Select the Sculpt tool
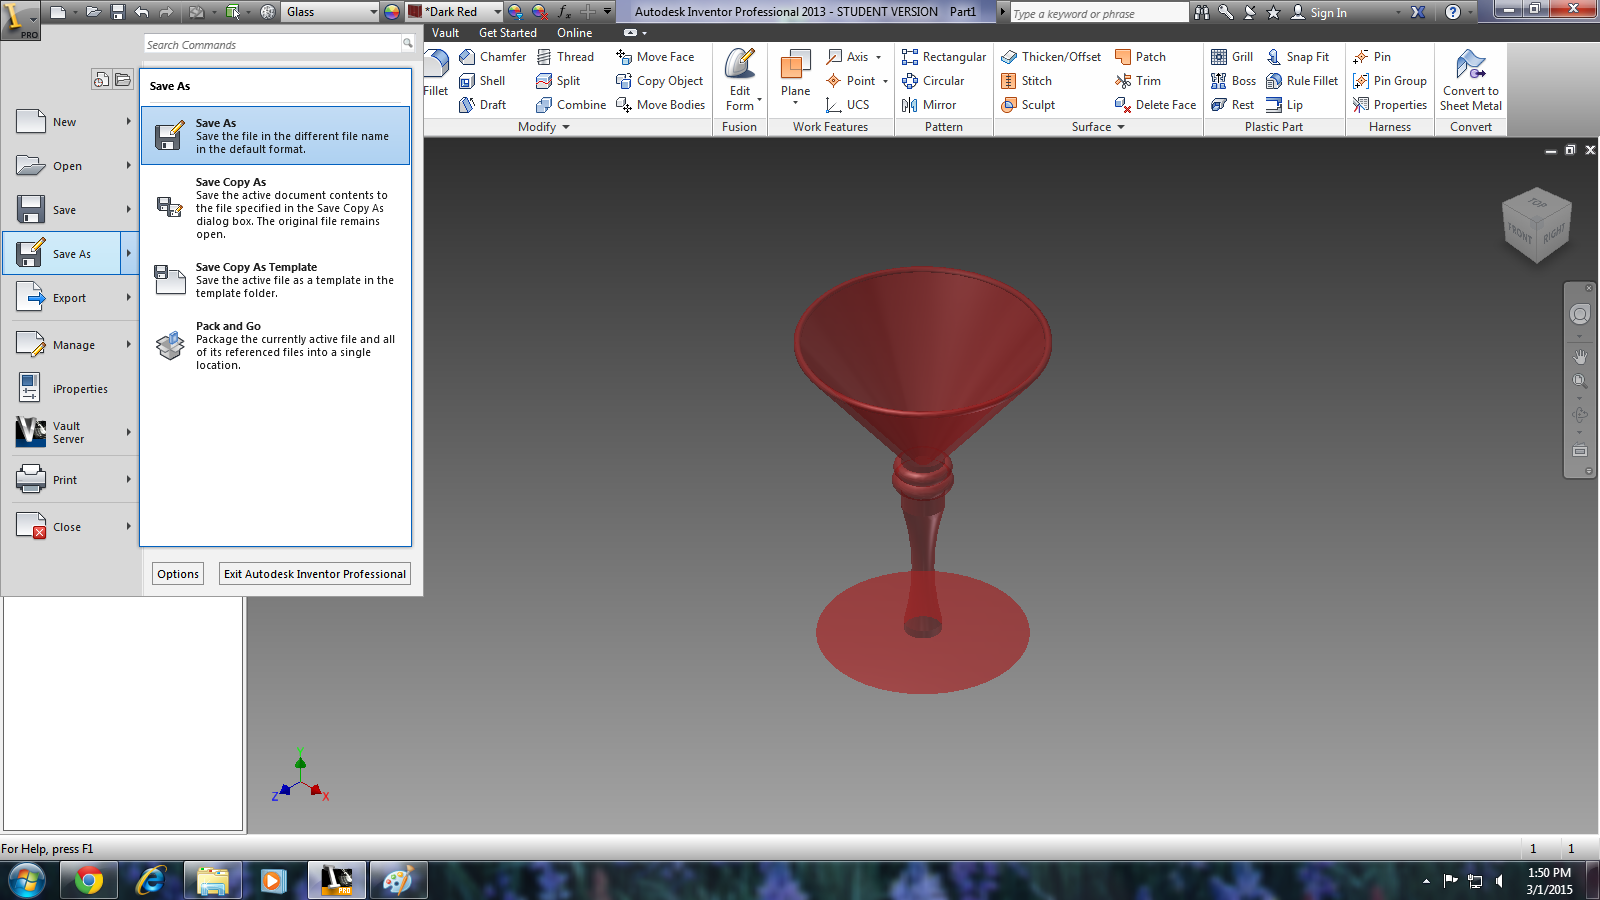This screenshot has height=900, width=1600. point(1028,105)
